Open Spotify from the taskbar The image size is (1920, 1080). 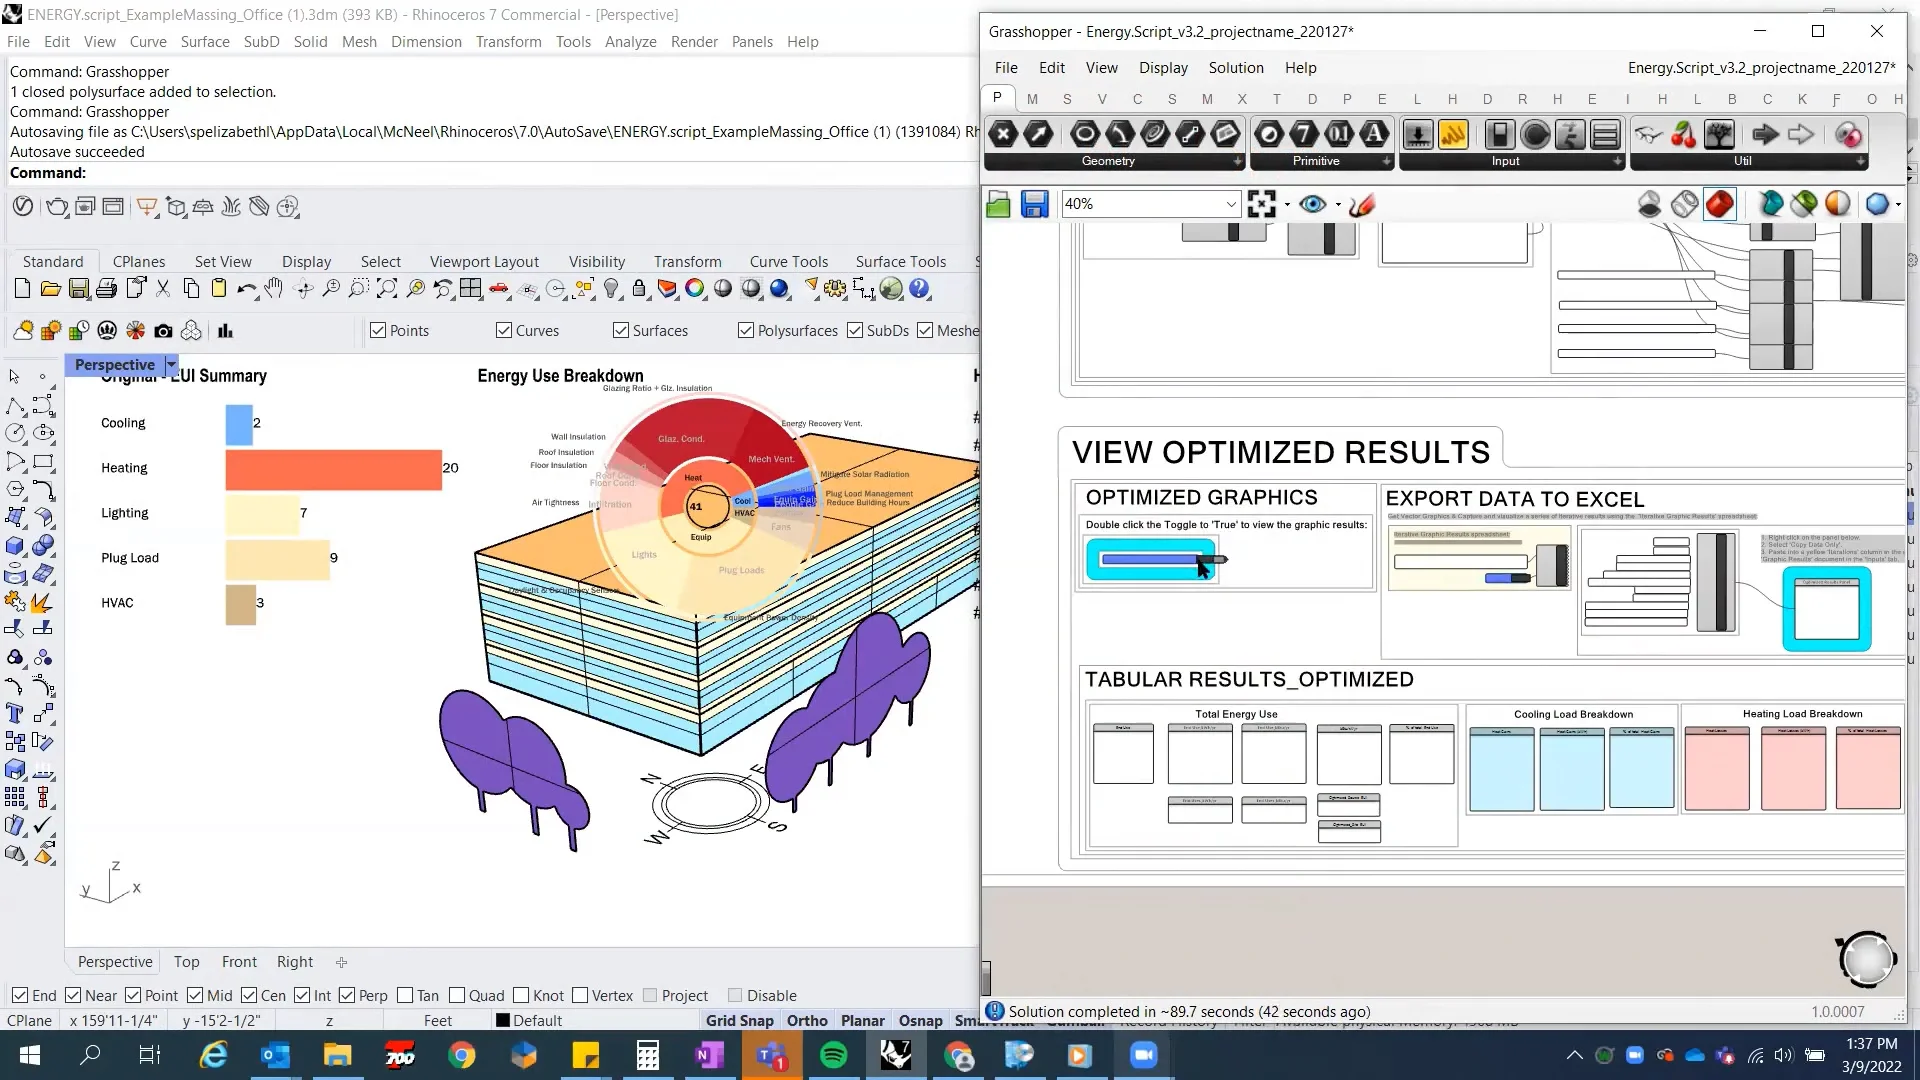click(x=833, y=1055)
